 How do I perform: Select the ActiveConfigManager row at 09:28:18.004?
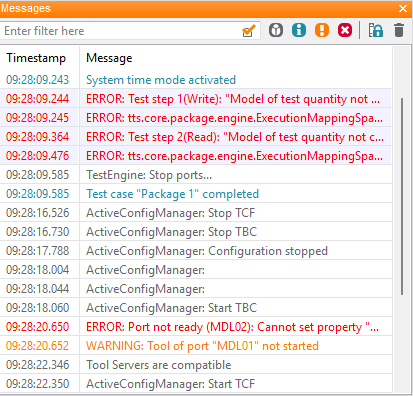coord(196,270)
